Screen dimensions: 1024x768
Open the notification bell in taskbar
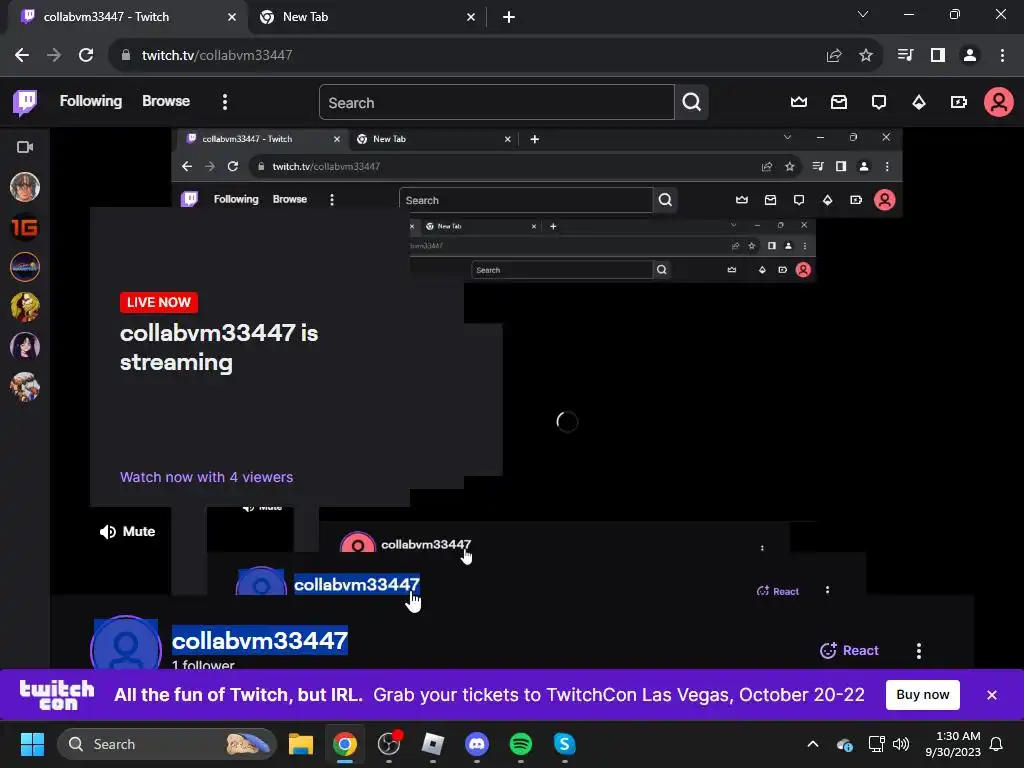tap(997, 744)
